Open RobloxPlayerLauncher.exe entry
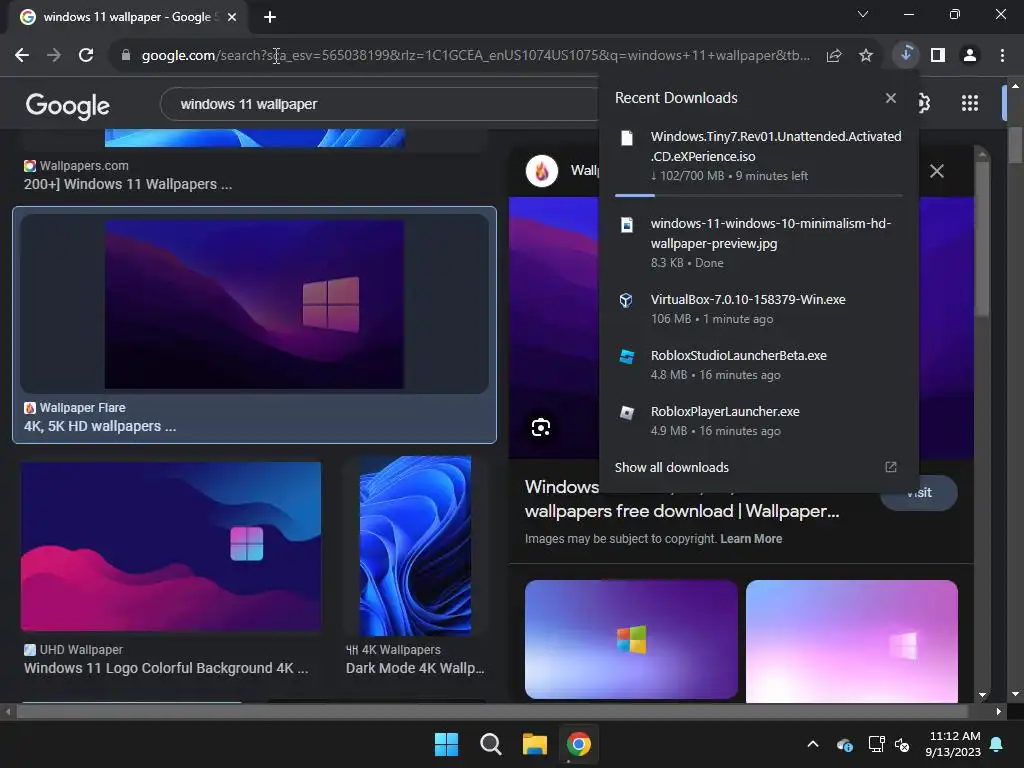 coord(759,421)
